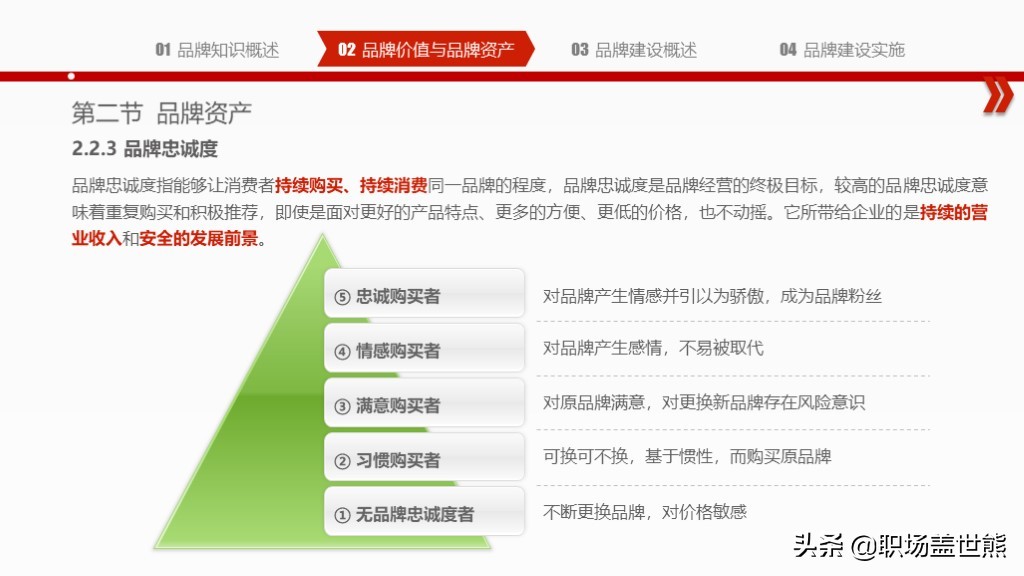Select the ③ 满意购买者 pyramid level icon
1024x576 pixels.
tap(424, 401)
